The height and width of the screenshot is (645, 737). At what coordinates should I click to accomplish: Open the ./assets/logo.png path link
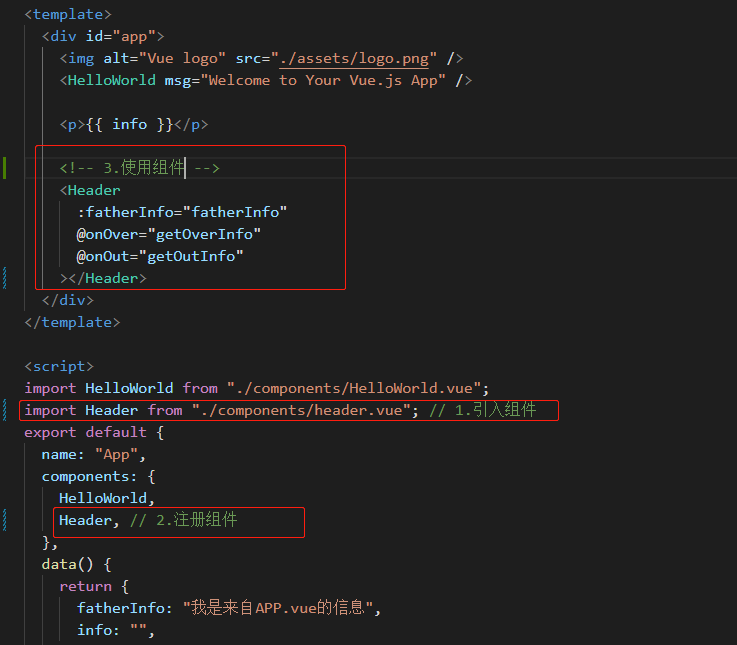tap(354, 59)
